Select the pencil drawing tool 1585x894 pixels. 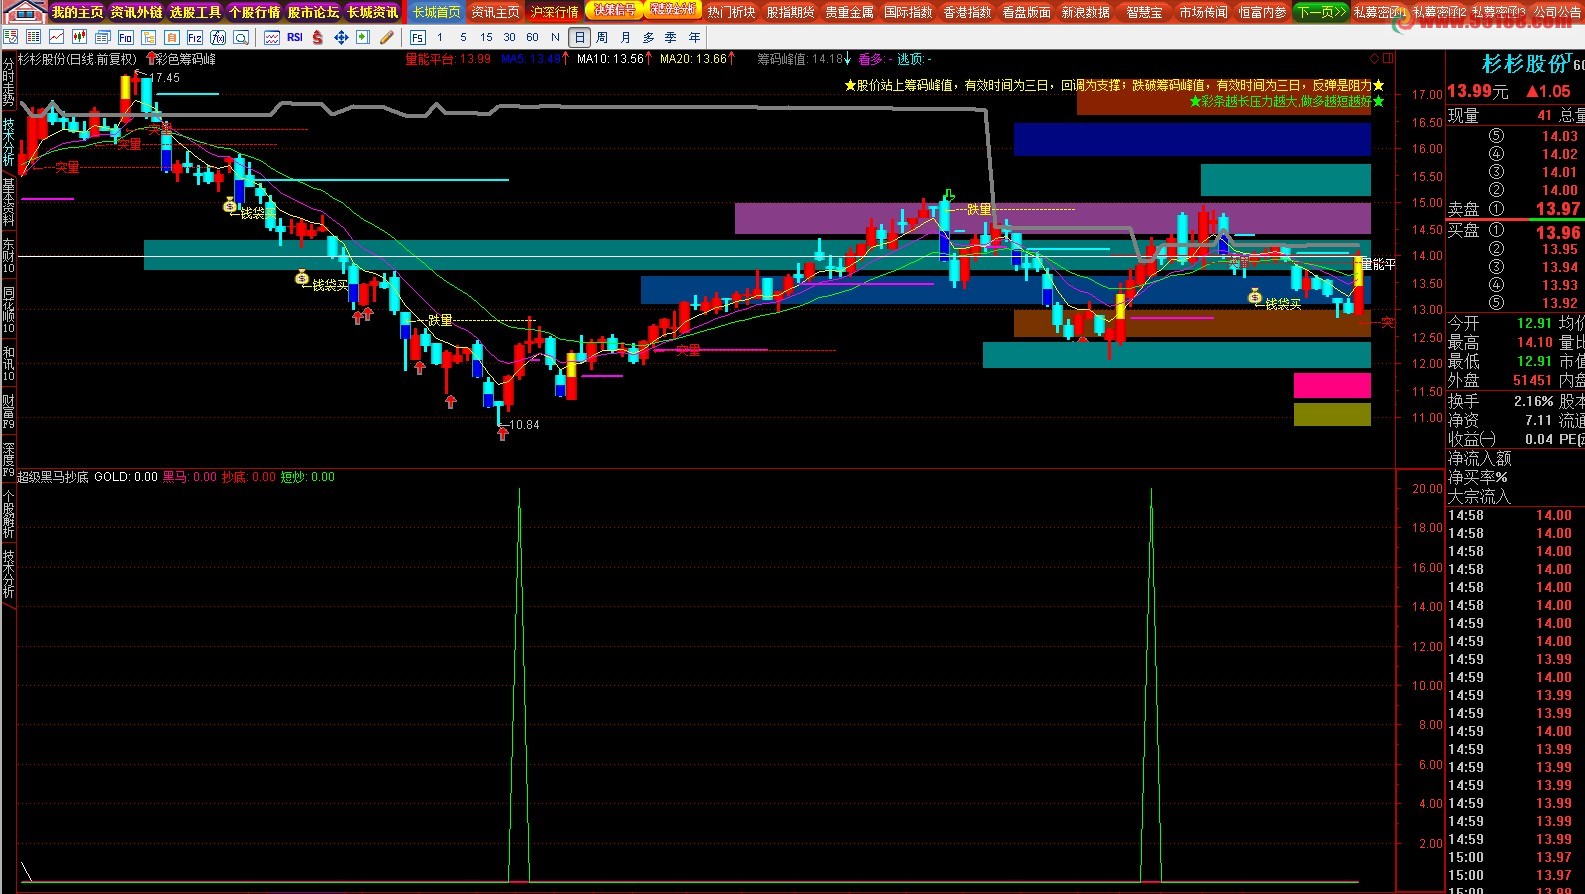386,37
